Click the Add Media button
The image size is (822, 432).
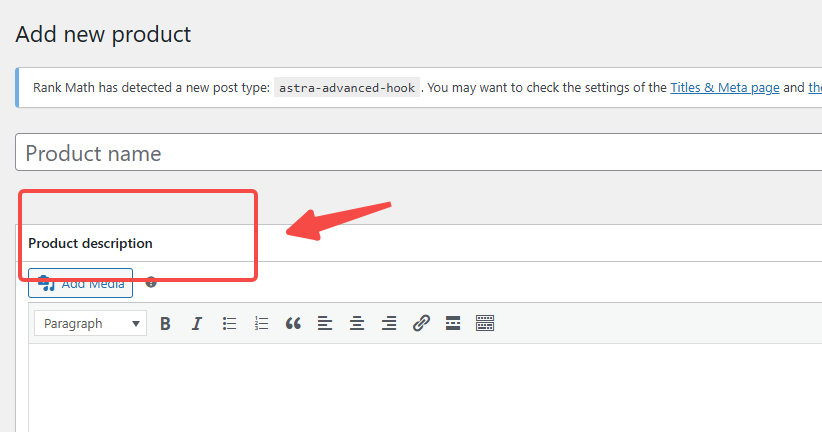[x=80, y=284]
